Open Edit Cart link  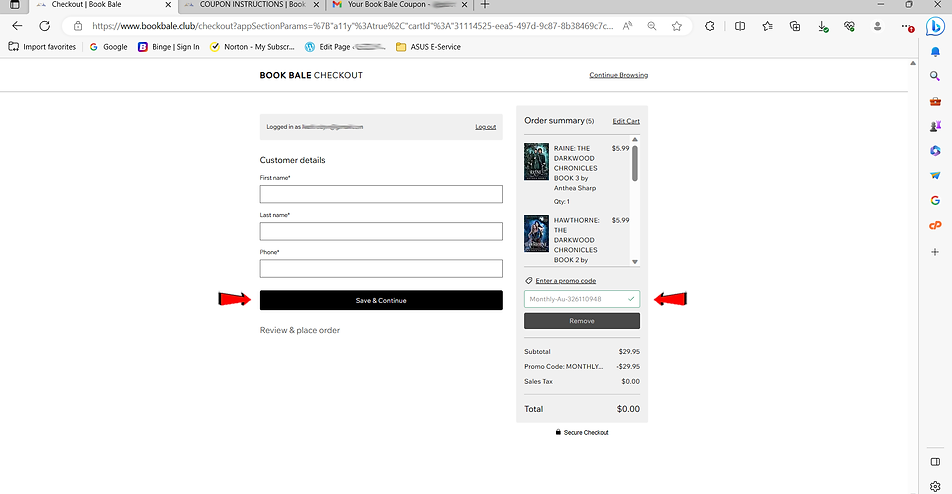(625, 121)
